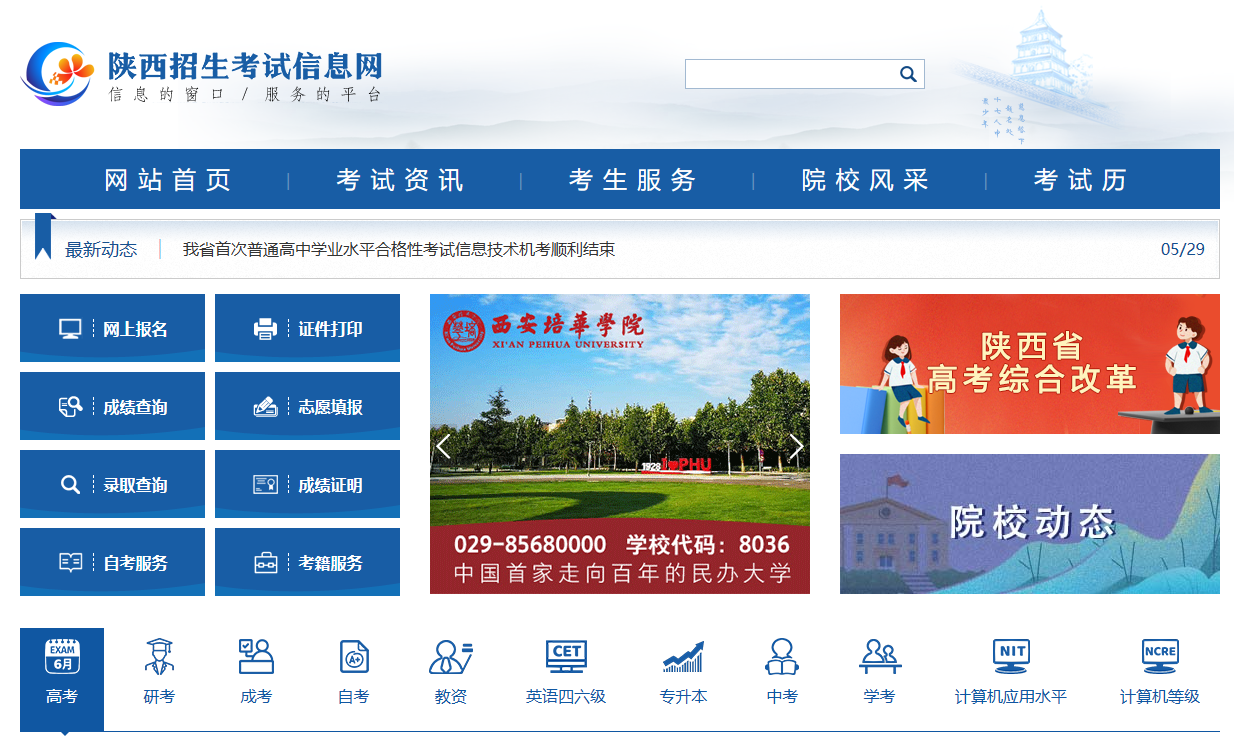
Task: Click the 录取查询 magnifier icon
Action: coord(70,485)
